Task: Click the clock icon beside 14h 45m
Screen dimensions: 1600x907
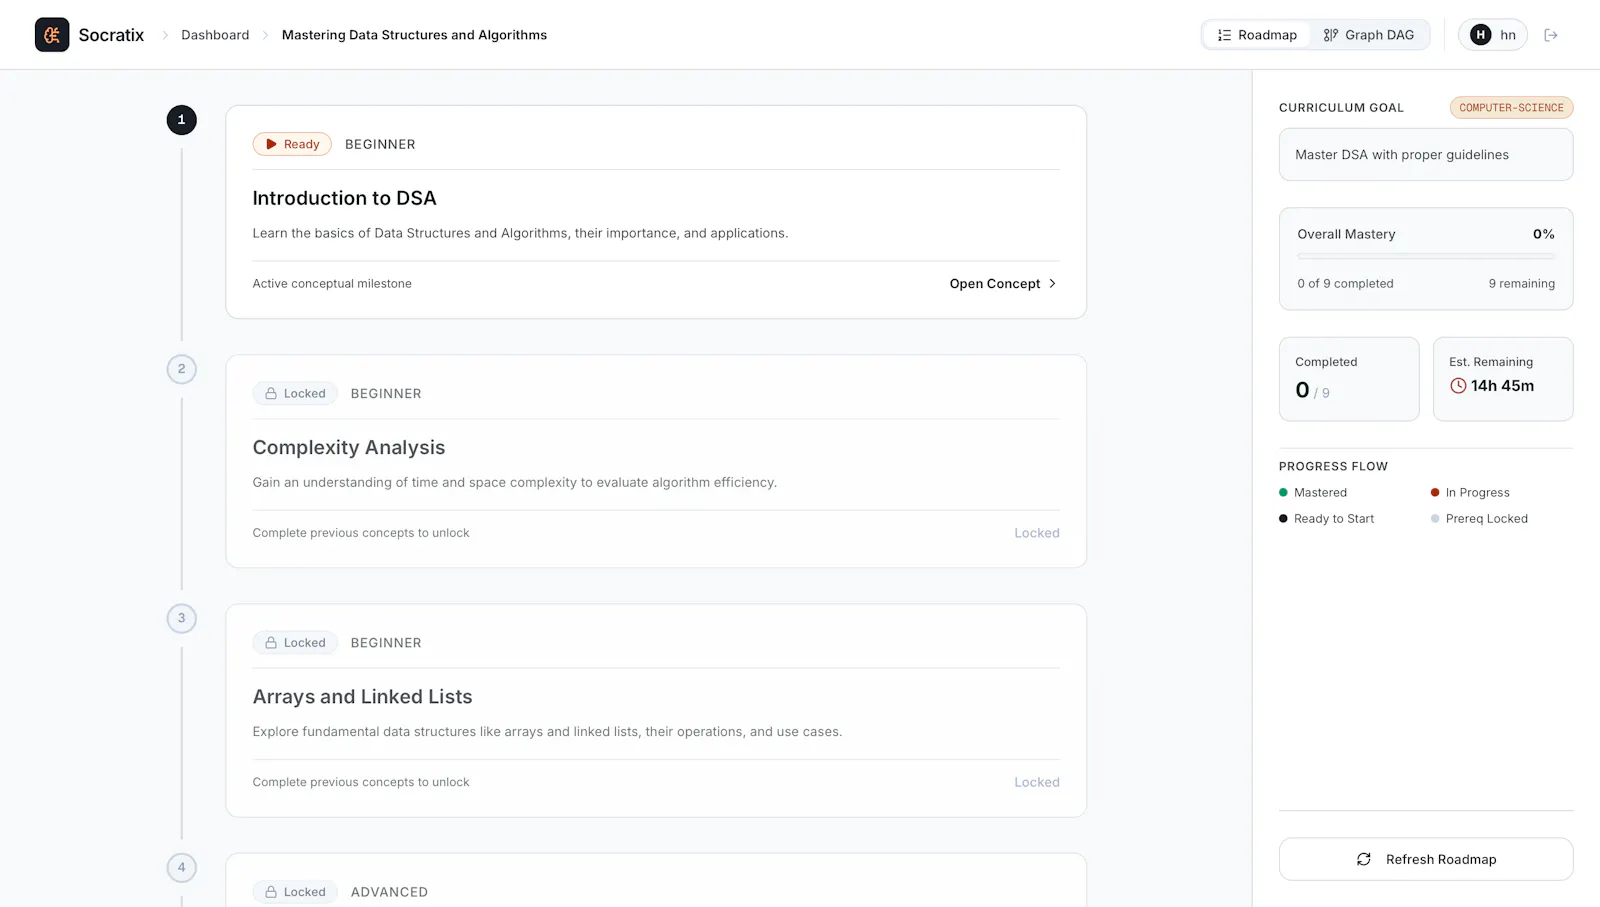Action: point(1458,386)
